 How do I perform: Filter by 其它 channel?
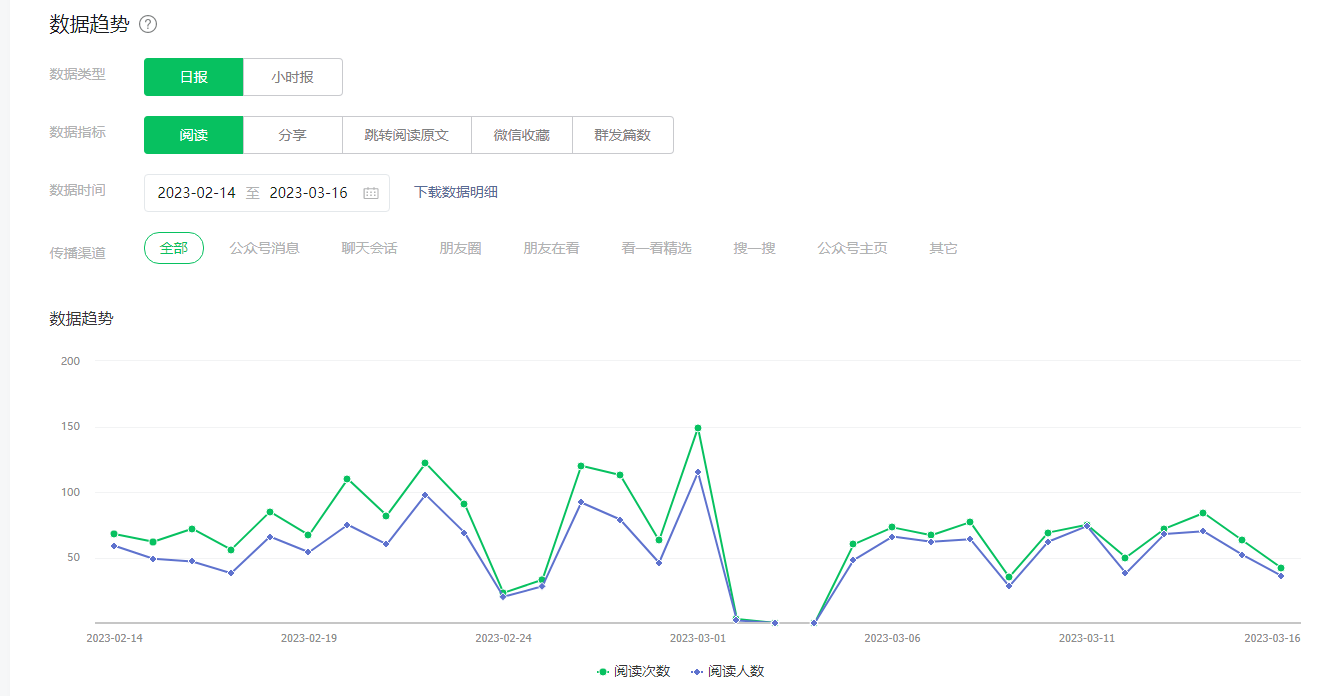944,248
